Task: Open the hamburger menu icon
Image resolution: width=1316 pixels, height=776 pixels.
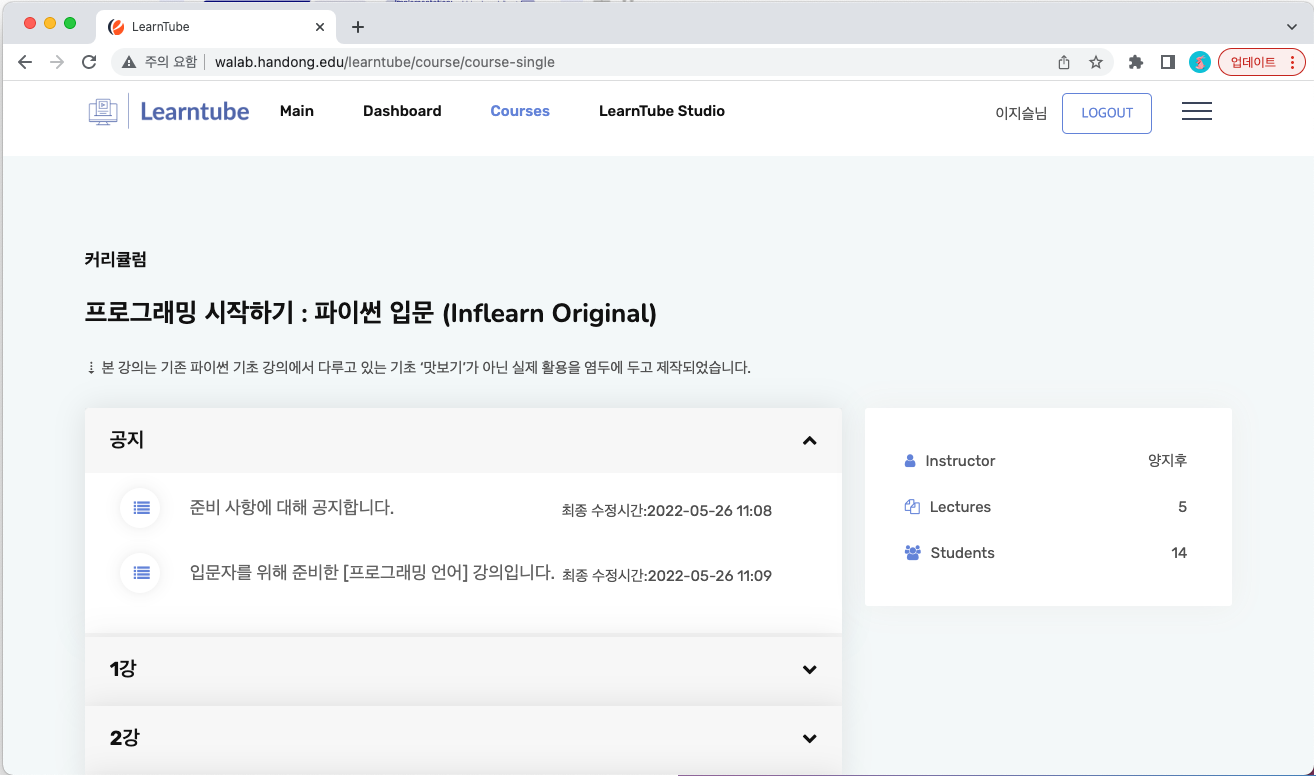Action: (x=1196, y=112)
